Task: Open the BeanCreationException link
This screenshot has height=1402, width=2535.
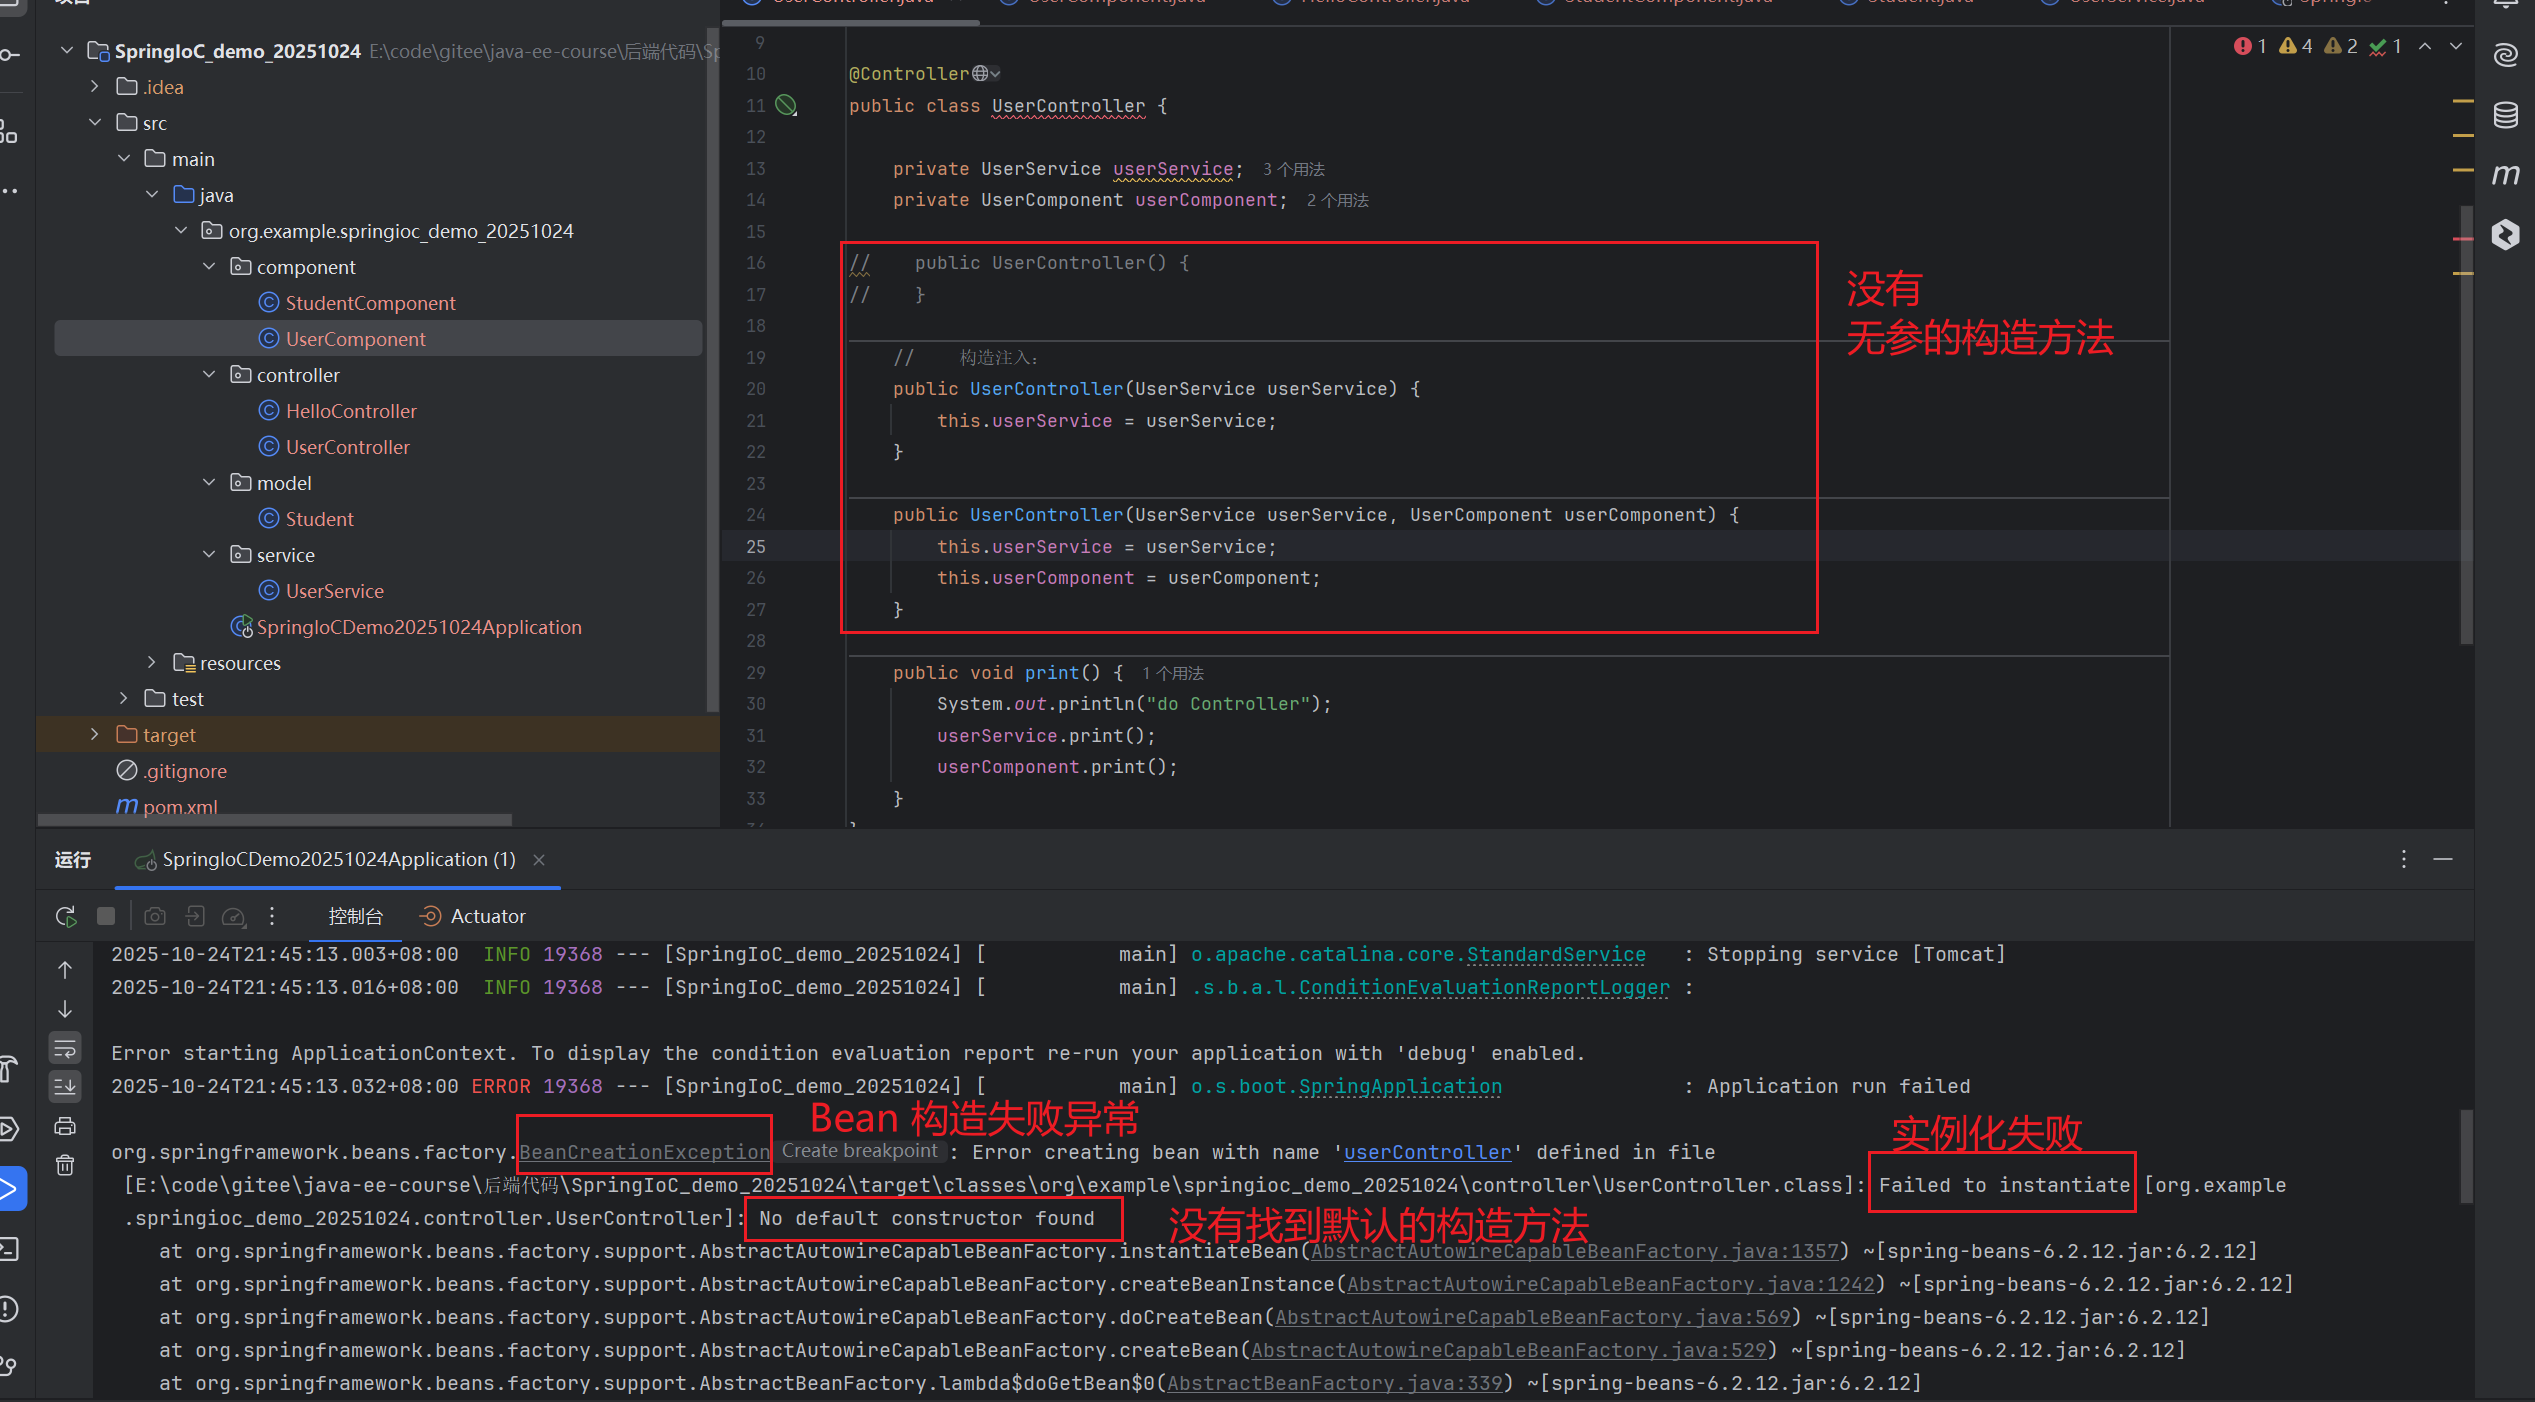Action: coord(644,1152)
